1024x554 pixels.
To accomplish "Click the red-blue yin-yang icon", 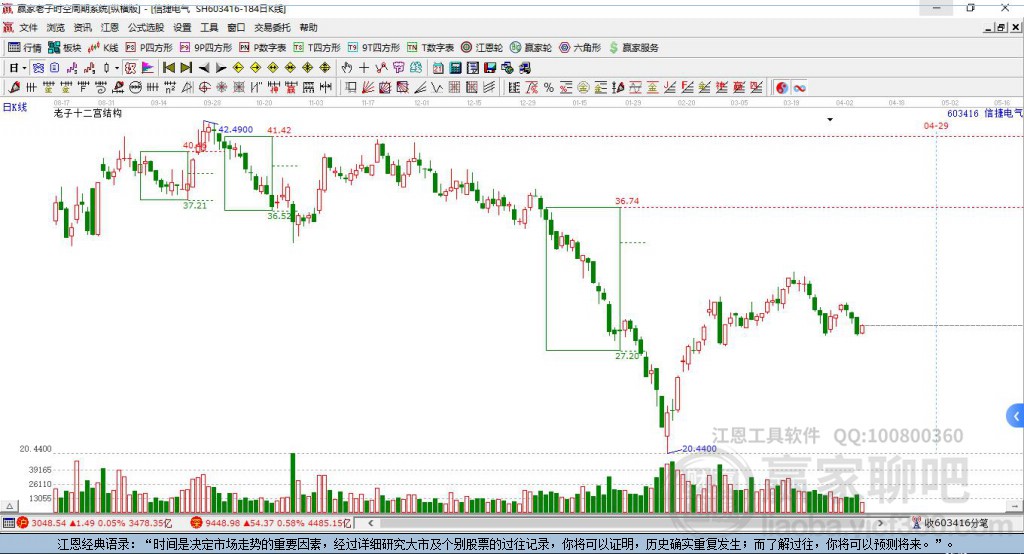I will coord(782,88).
